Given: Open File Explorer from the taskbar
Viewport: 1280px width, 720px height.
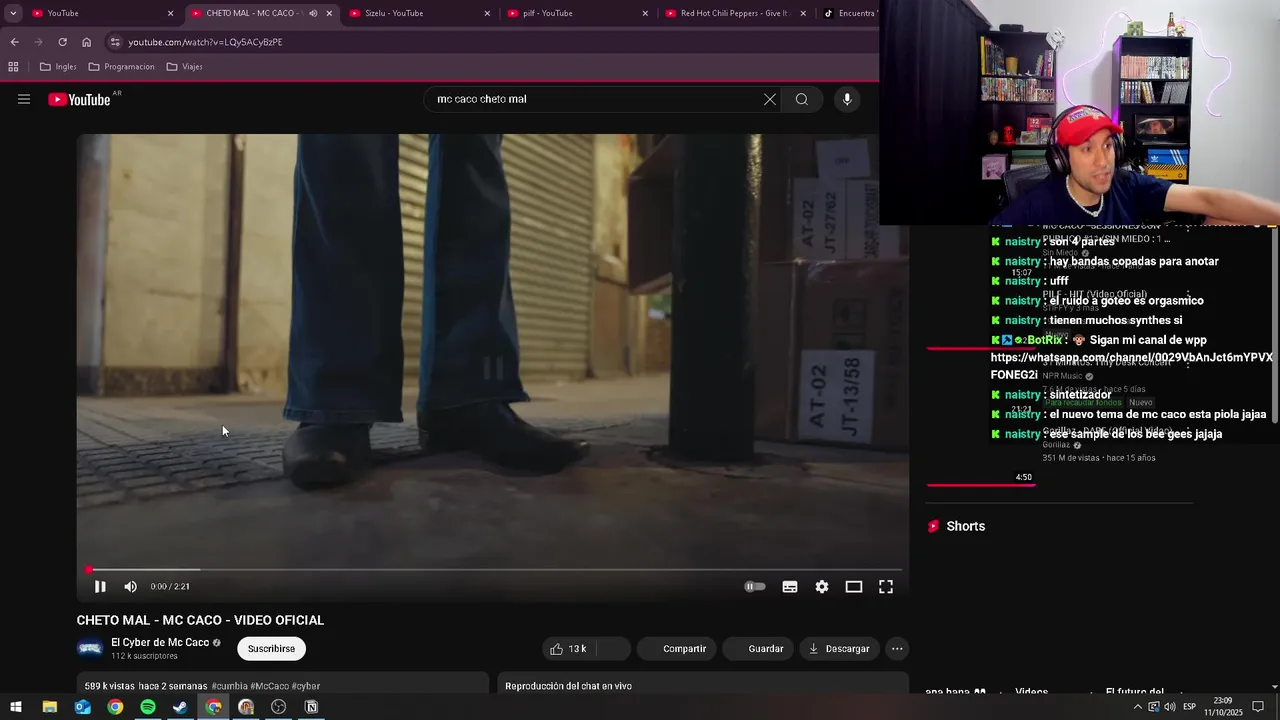Looking at the screenshot, I should pyautogui.click(x=49, y=707).
